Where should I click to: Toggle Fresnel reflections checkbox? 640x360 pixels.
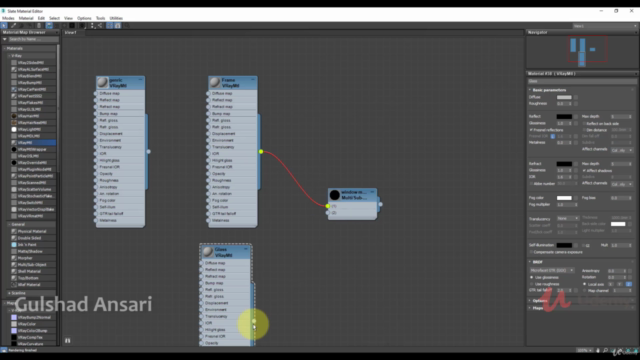click(531, 130)
